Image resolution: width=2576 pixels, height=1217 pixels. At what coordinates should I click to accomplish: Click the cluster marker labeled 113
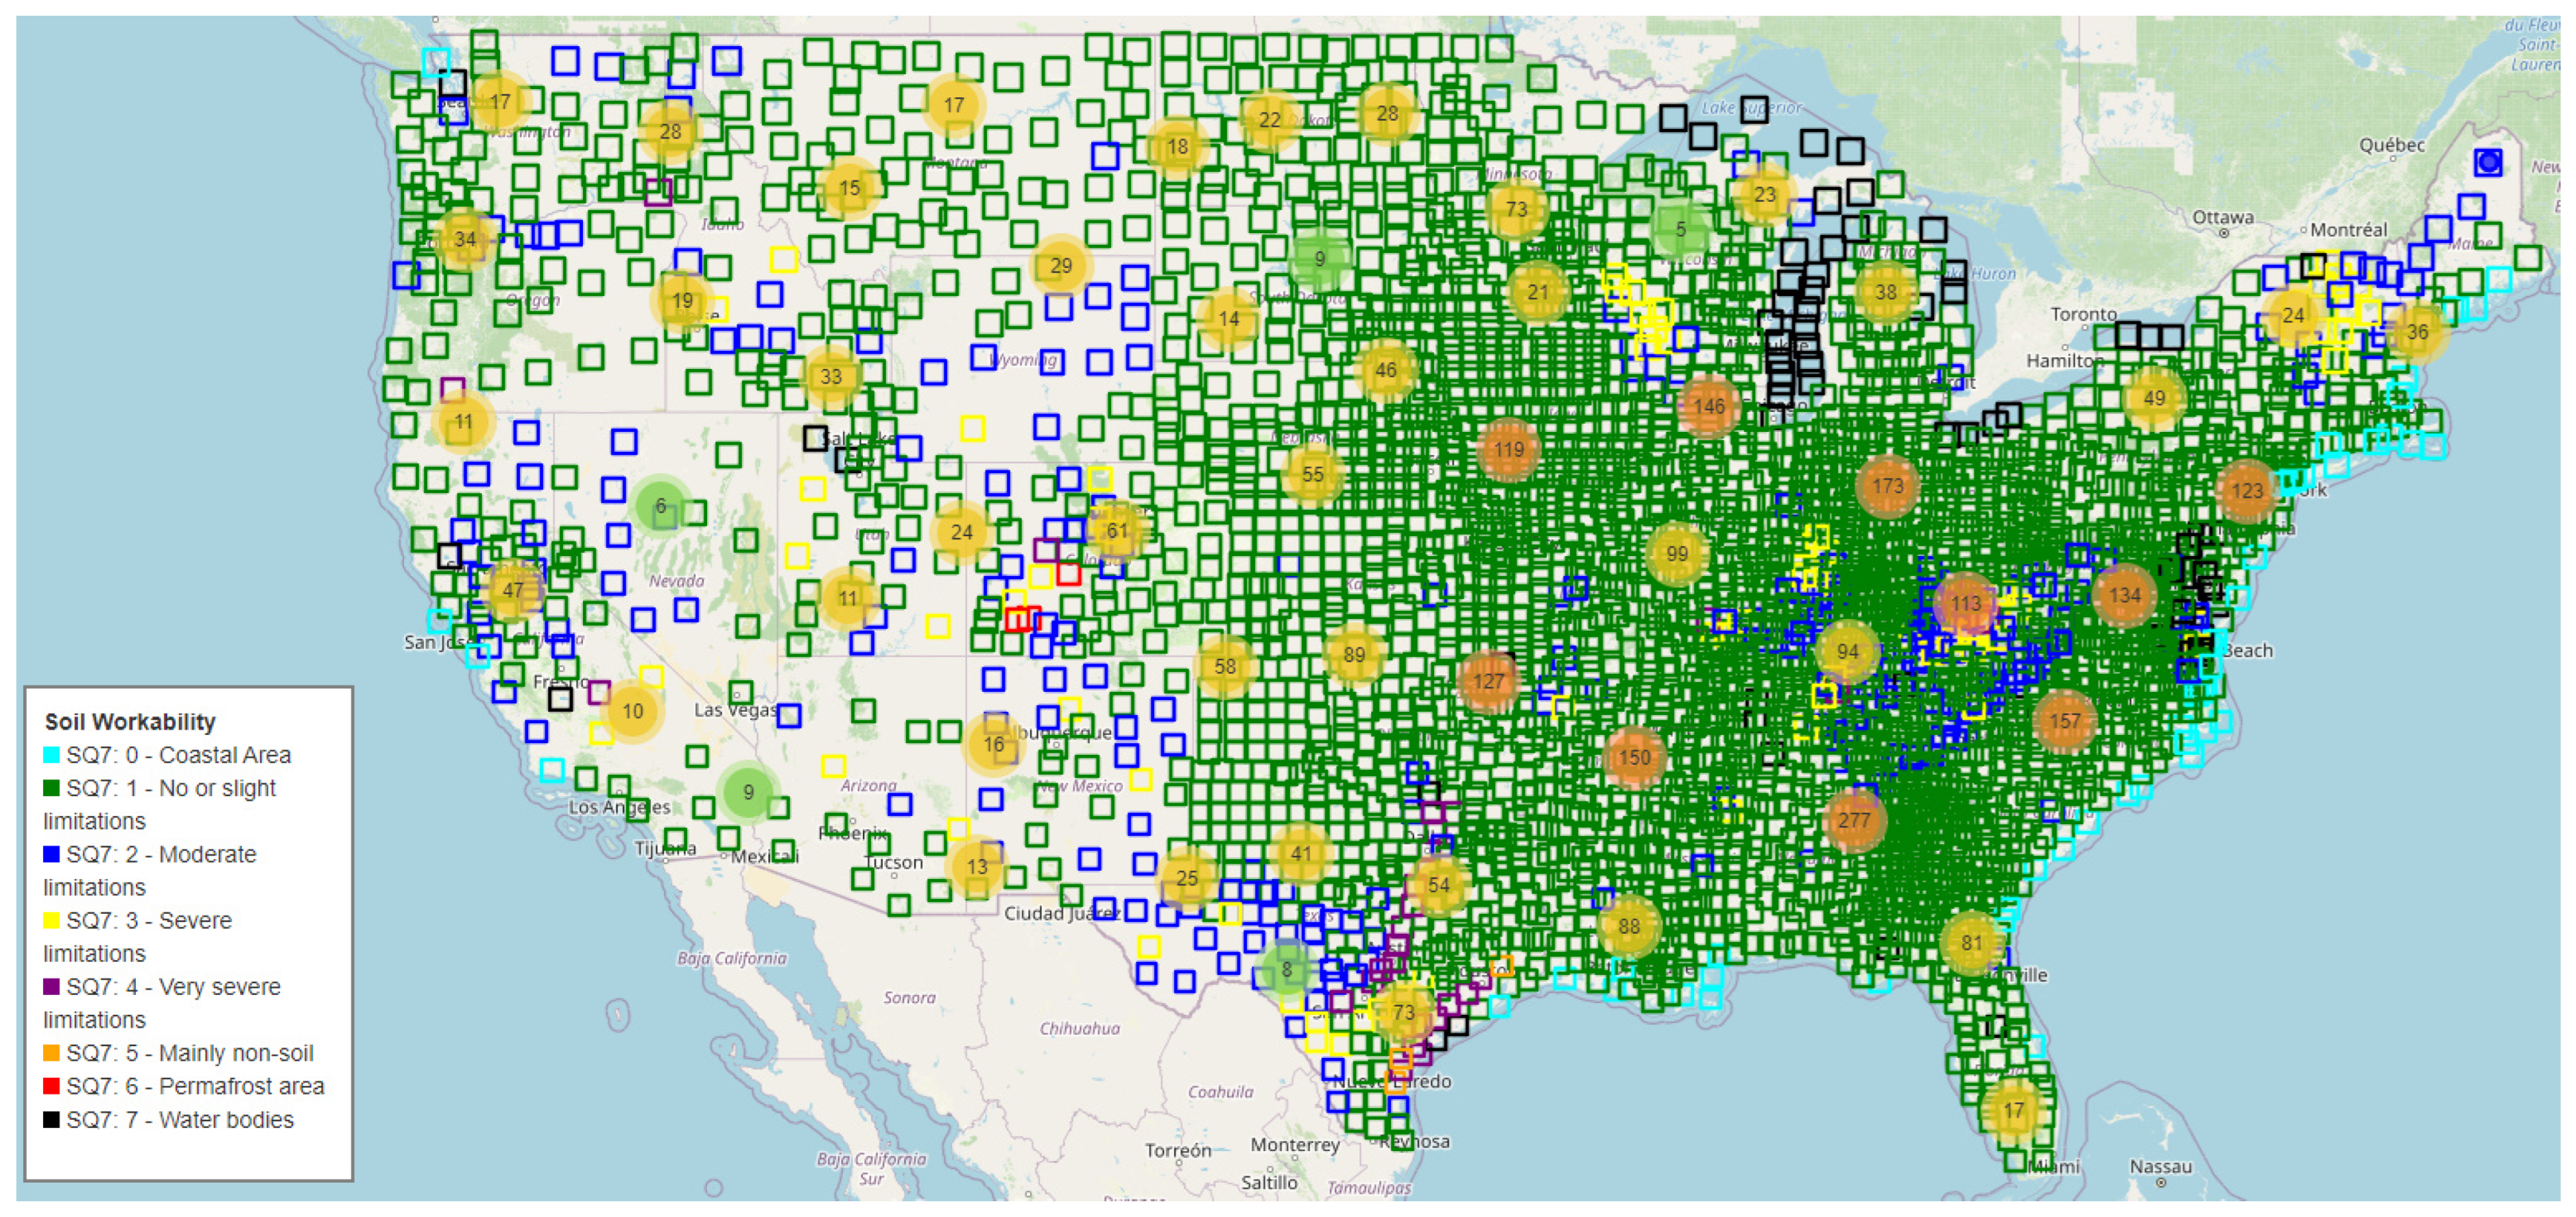point(1965,603)
